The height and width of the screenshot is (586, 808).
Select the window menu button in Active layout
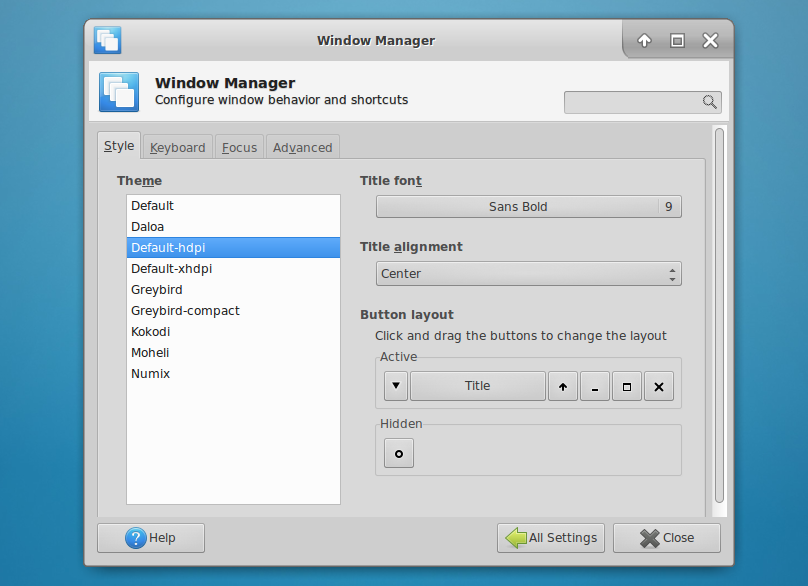pyautogui.click(x=395, y=385)
